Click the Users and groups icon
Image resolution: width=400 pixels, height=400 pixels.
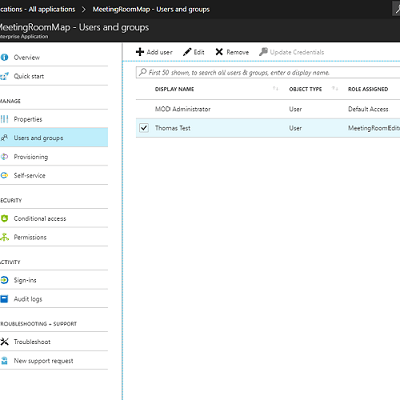(4, 138)
